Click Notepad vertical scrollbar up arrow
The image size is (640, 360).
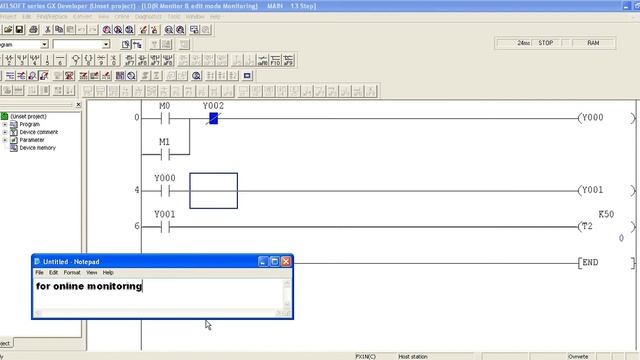click(287, 283)
